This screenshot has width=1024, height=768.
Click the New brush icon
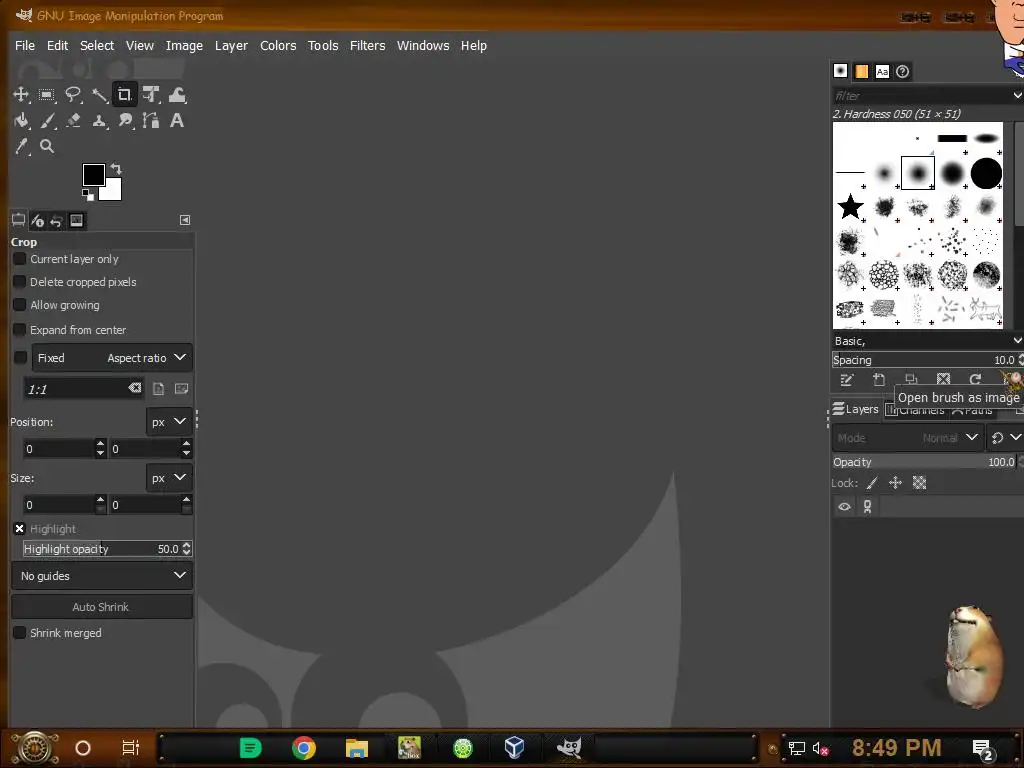(x=879, y=379)
